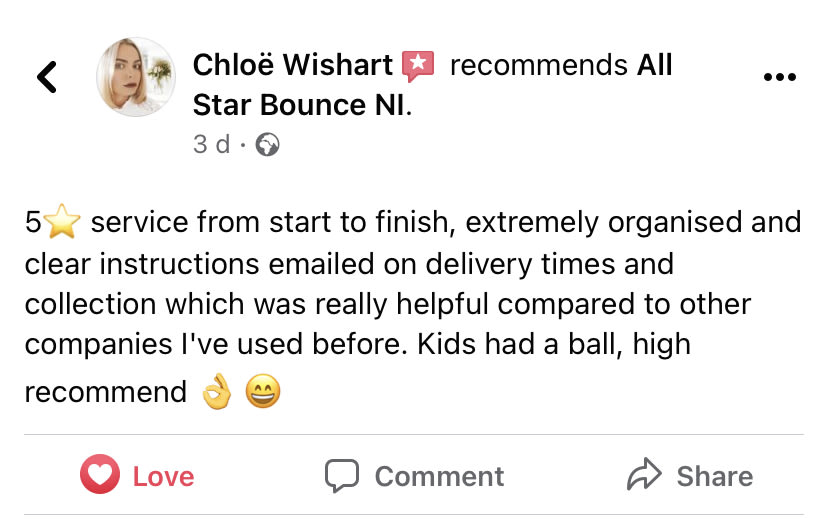828x519 pixels.
Task: Click the Love reaction label
Action: 163,477
